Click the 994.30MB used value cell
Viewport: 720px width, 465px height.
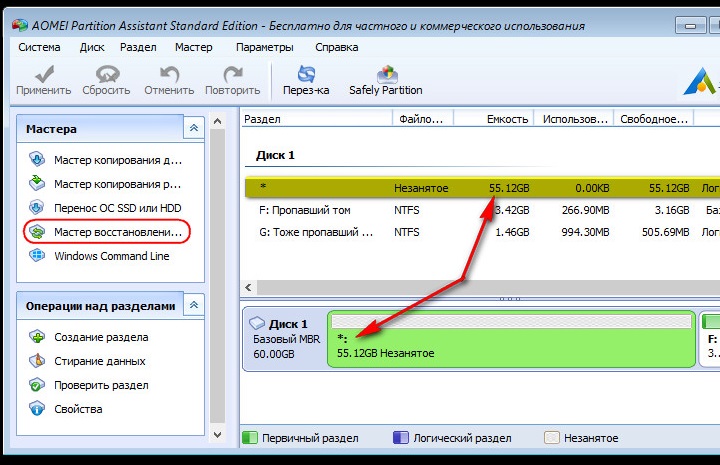click(585, 232)
